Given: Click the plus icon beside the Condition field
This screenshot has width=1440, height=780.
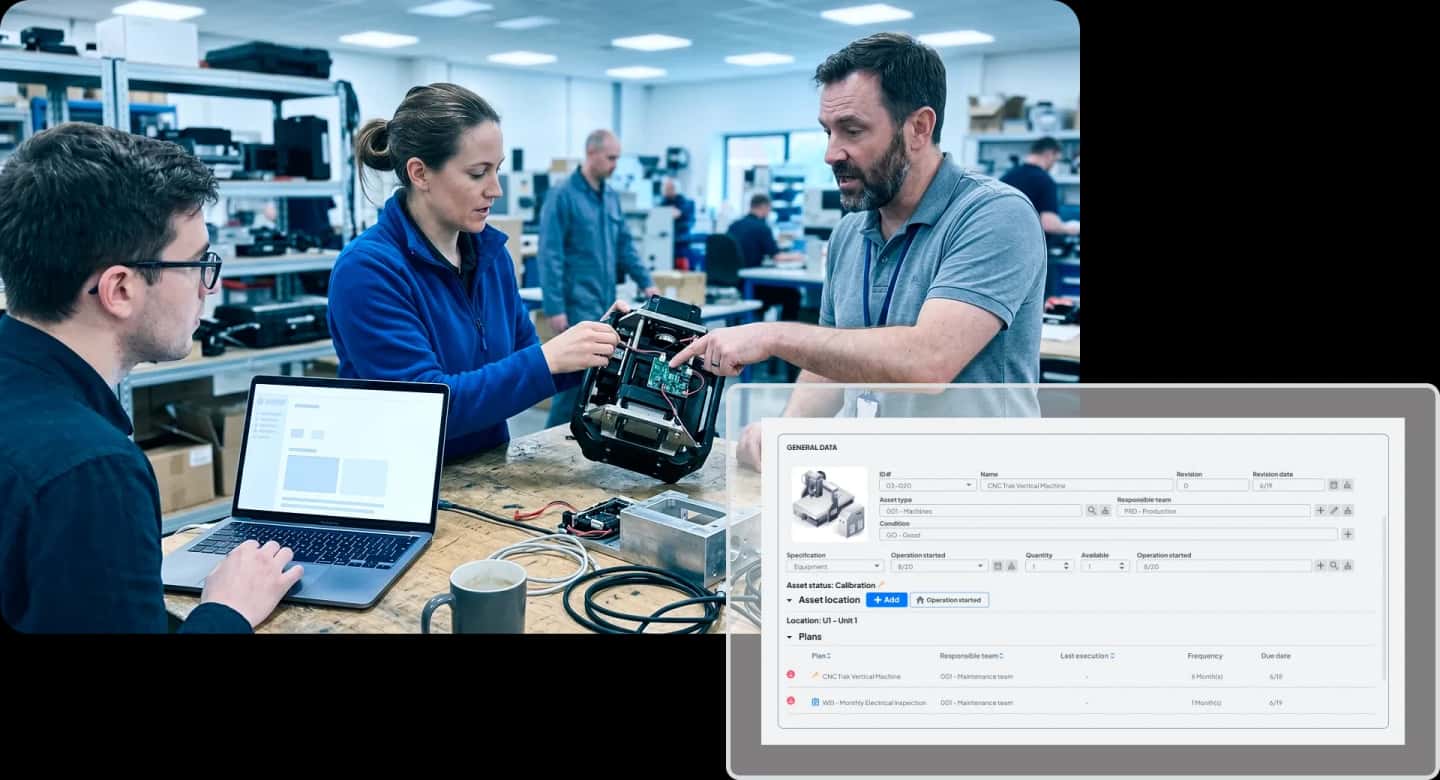Looking at the screenshot, I should coord(1348,535).
